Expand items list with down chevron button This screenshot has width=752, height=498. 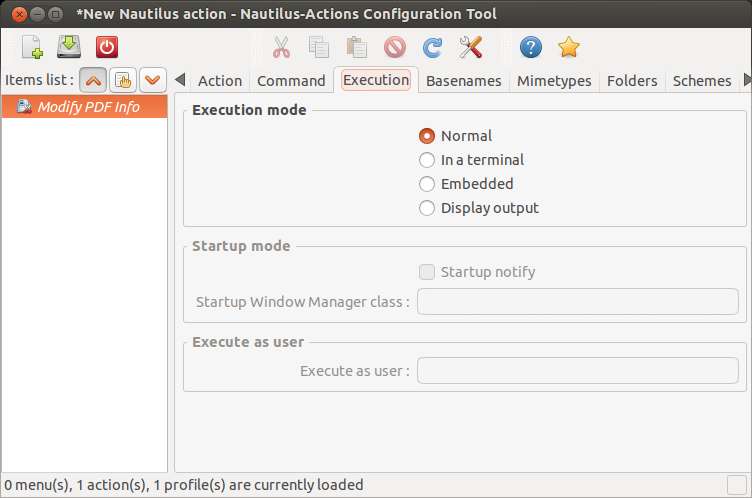153,80
